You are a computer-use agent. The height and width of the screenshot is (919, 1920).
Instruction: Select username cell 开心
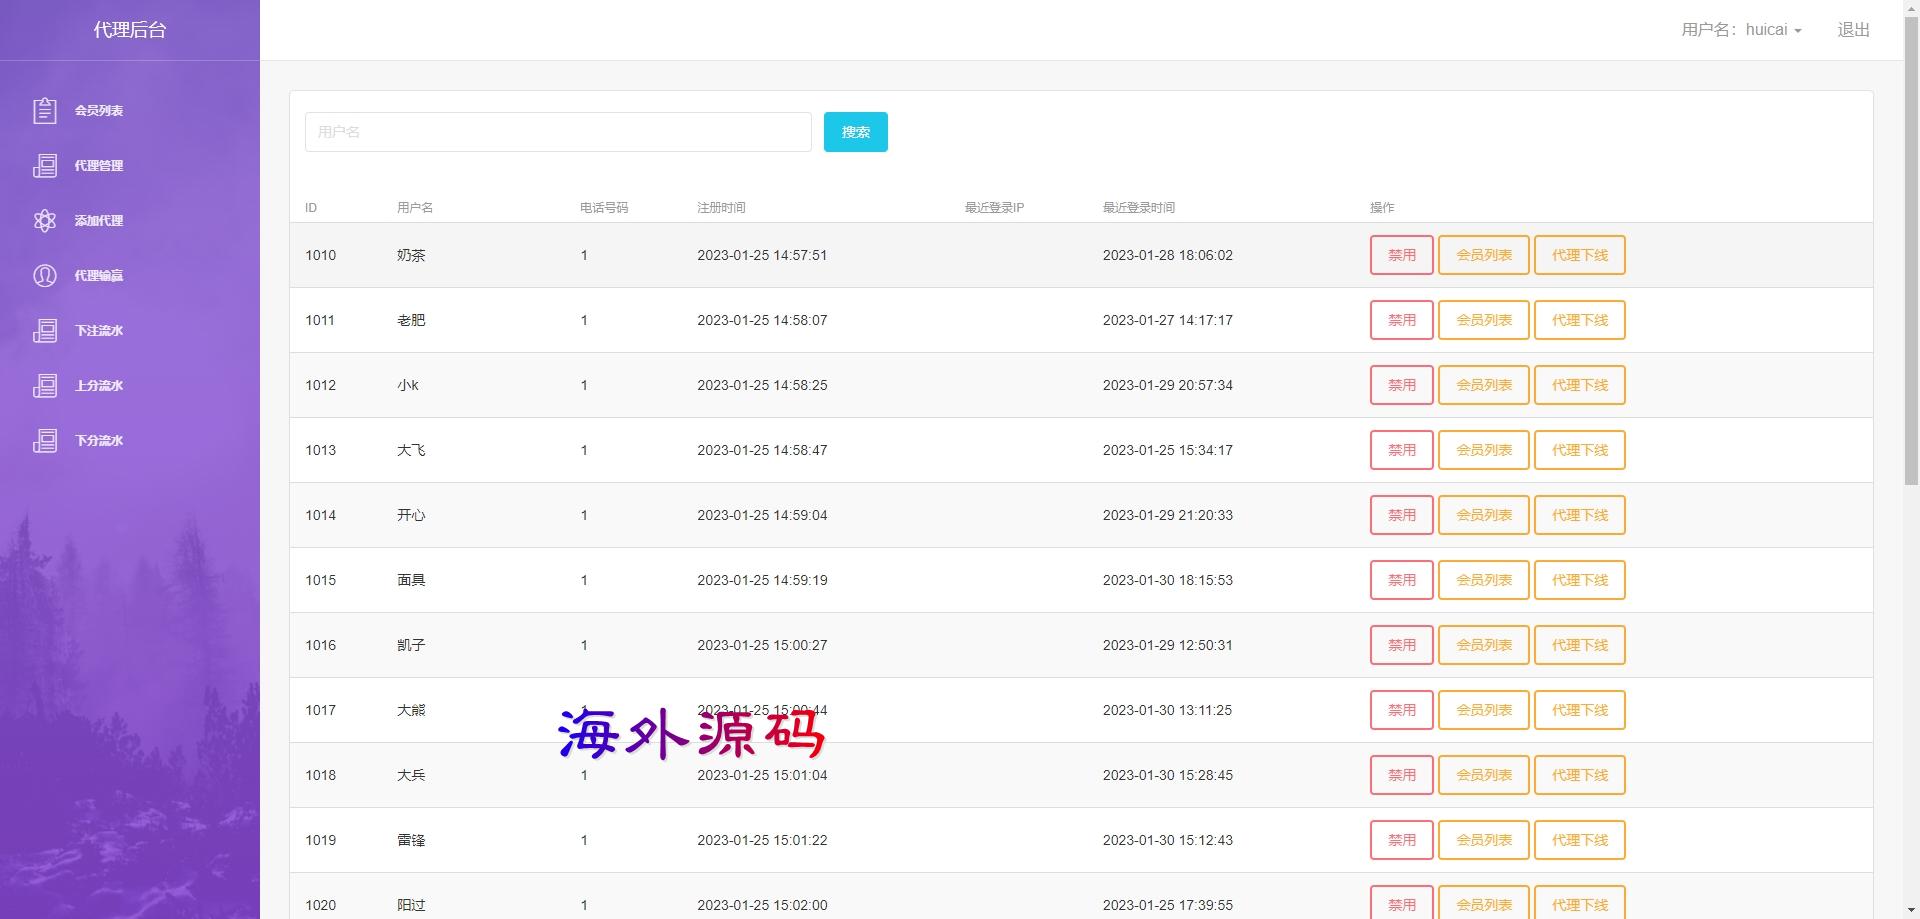[x=411, y=515]
